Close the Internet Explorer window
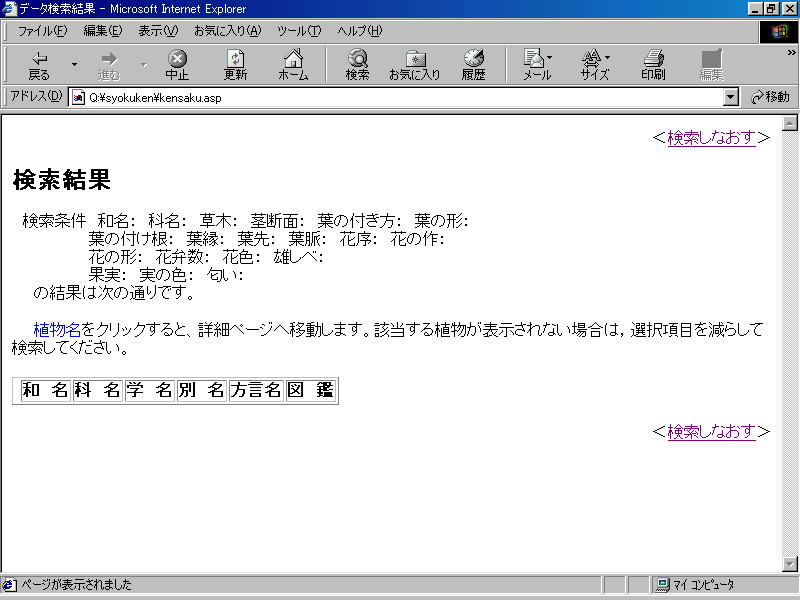 789,9
